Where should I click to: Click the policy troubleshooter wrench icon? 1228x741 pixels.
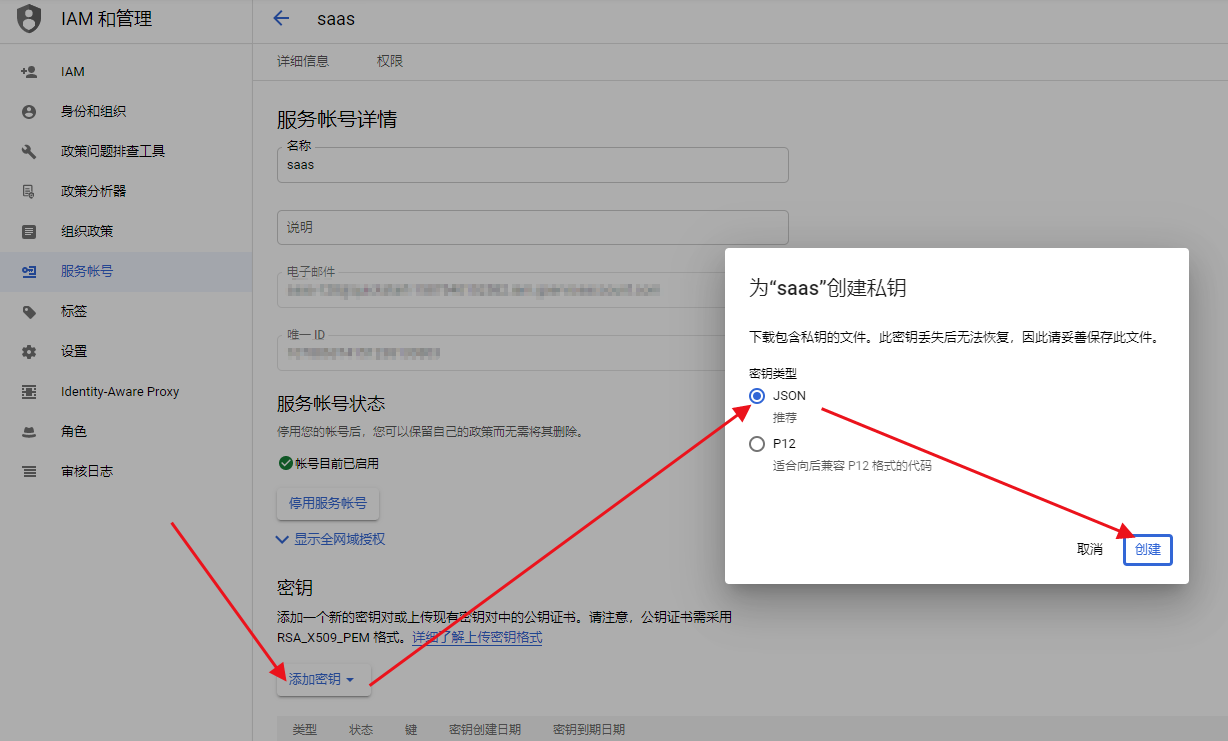pos(29,152)
